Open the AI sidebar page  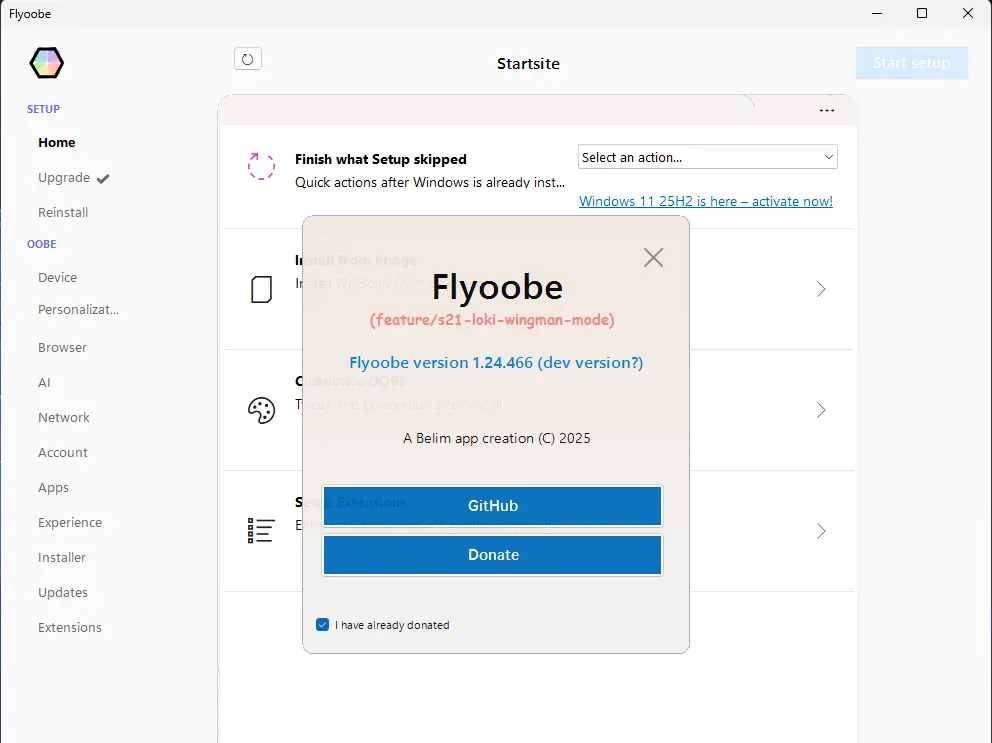point(44,382)
